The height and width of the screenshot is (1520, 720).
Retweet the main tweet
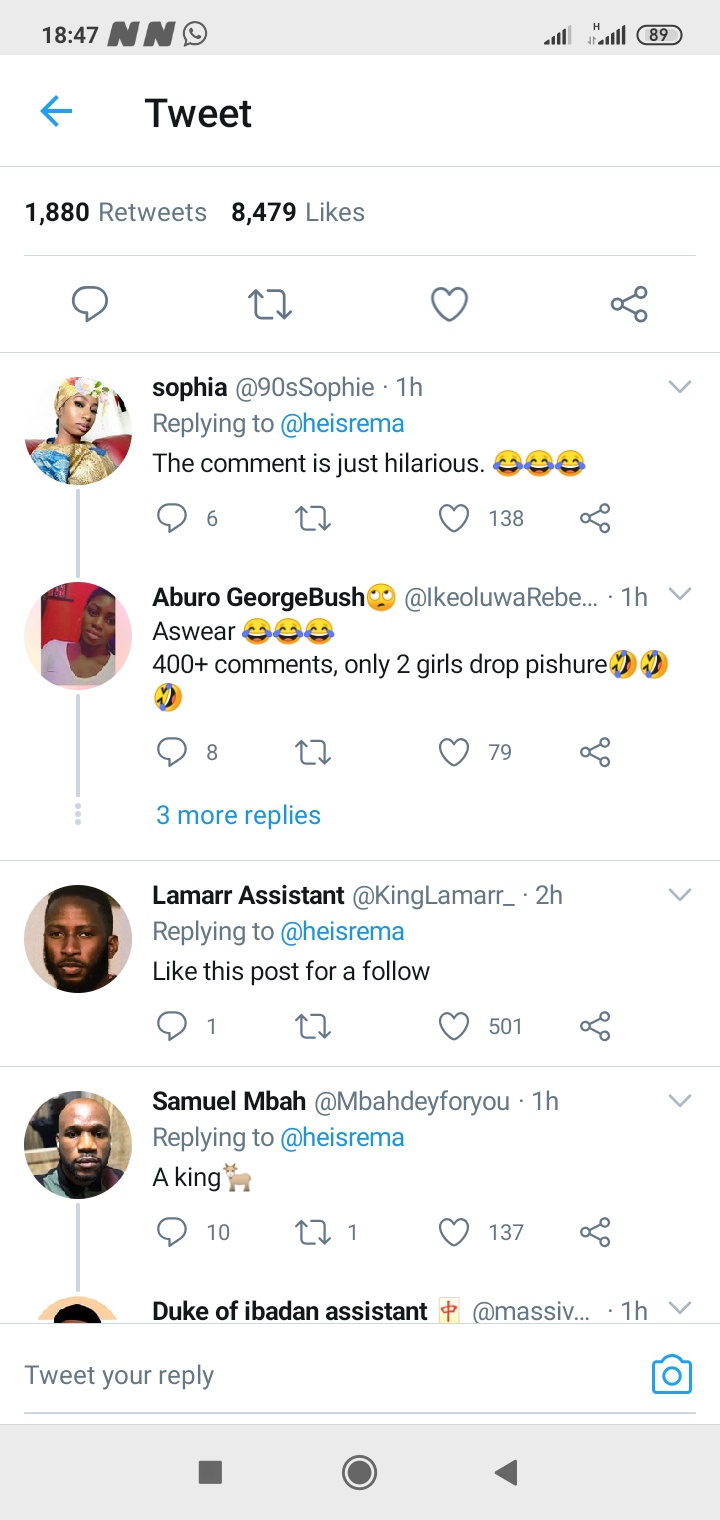[x=269, y=304]
